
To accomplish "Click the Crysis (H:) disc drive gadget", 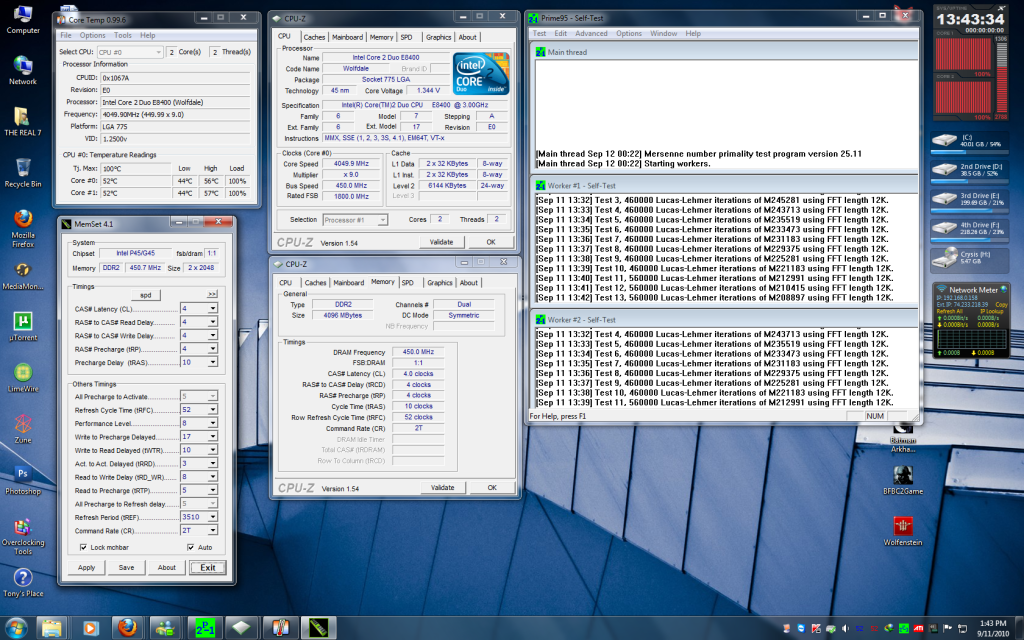I will tap(969, 259).
